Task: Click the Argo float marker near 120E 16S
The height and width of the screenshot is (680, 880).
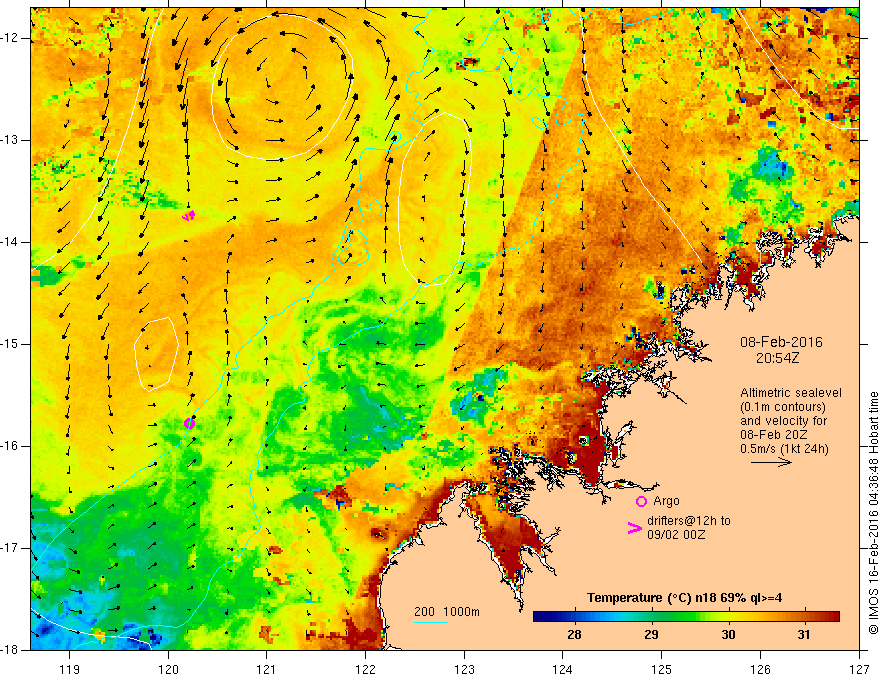Action: coord(189,423)
